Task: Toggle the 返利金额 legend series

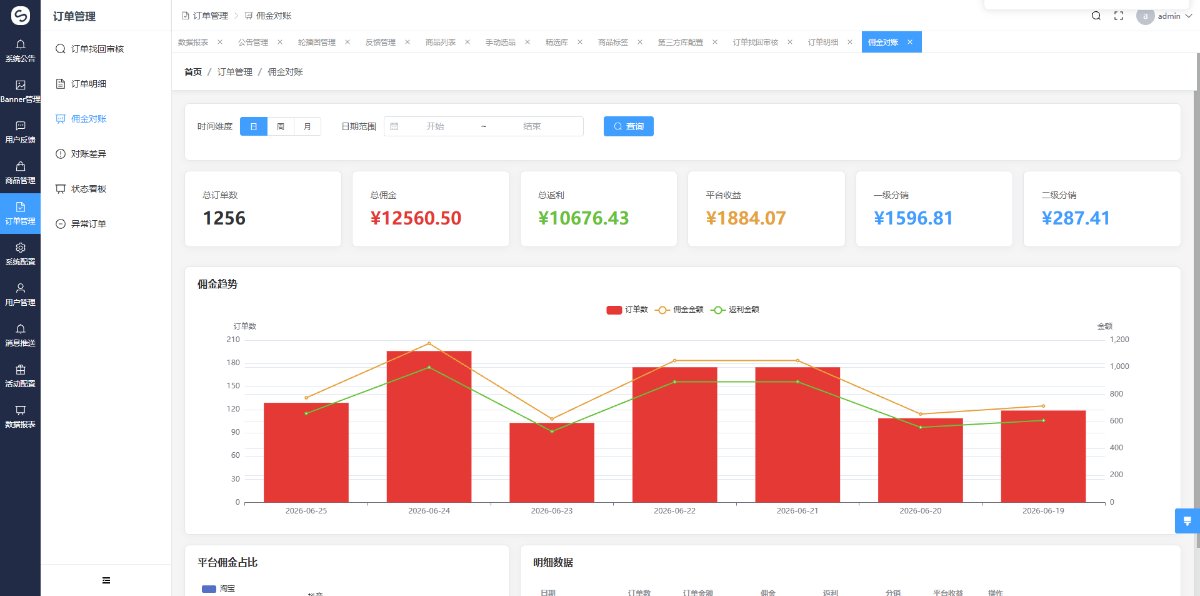Action: (x=735, y=310)
